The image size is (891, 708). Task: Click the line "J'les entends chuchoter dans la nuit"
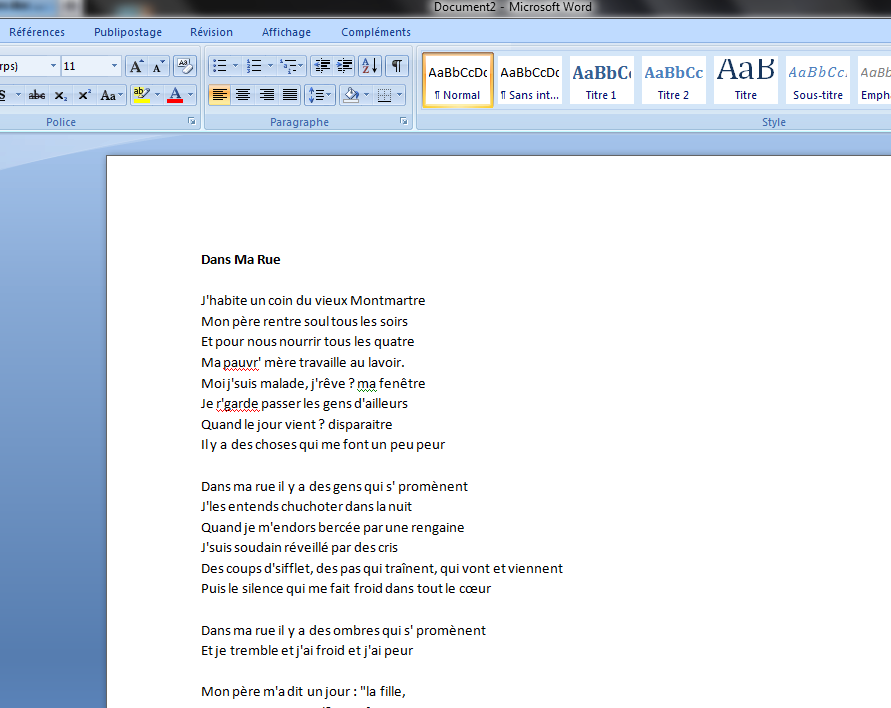click(x=306, y=507)
